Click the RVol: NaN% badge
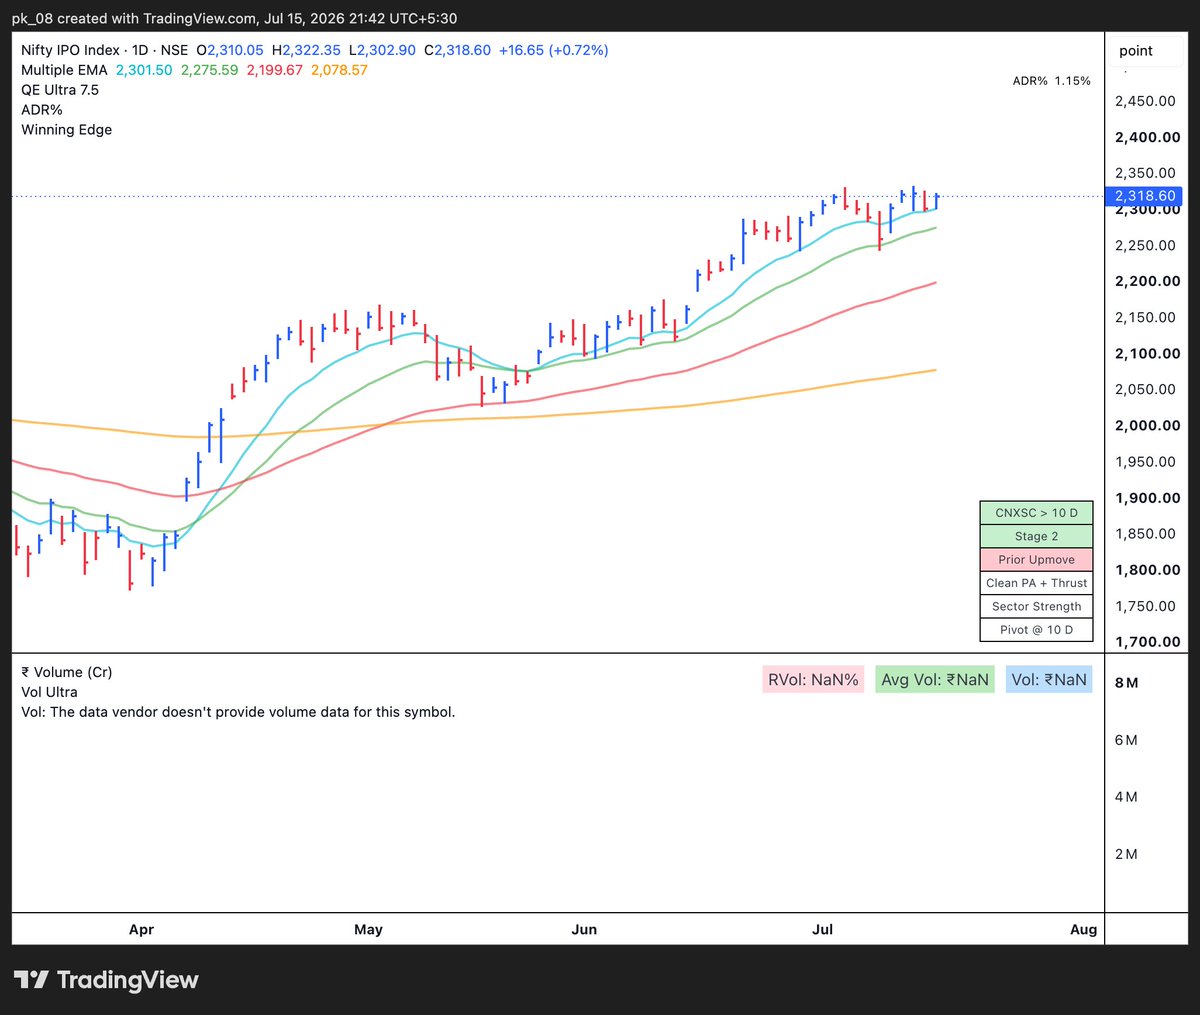 (x=813, y=680)
